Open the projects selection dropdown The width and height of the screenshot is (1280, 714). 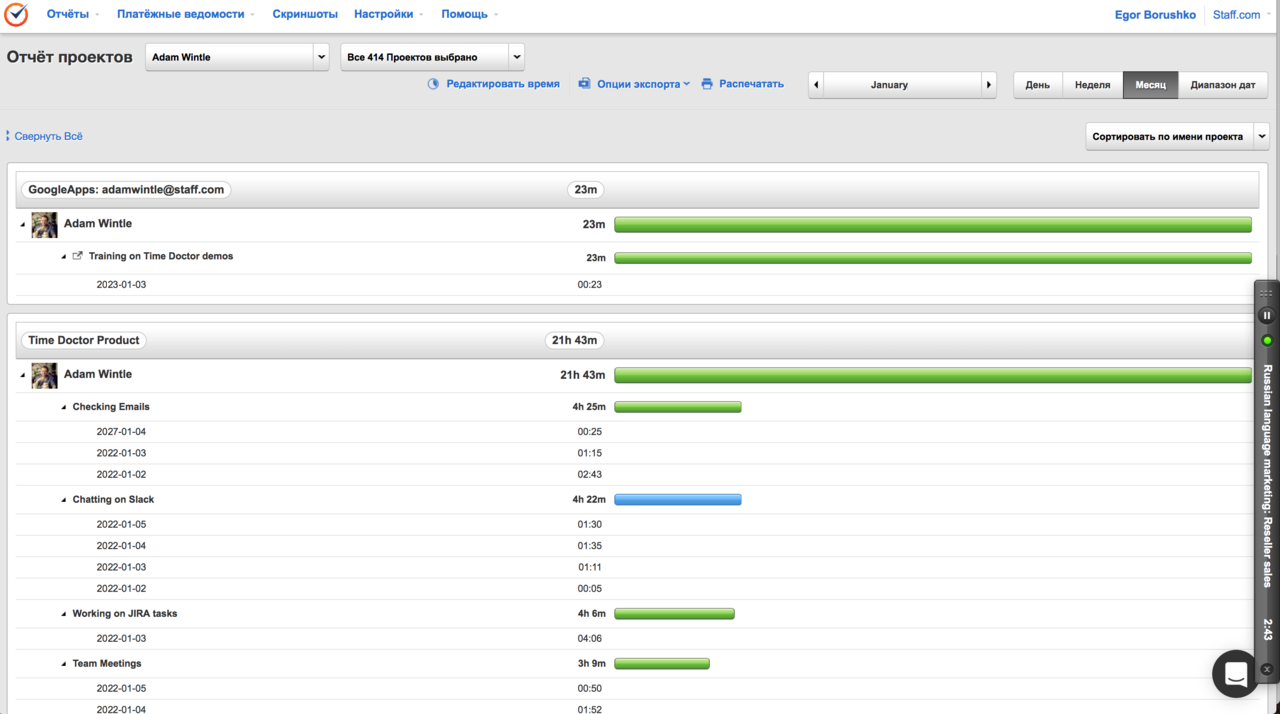432,57
